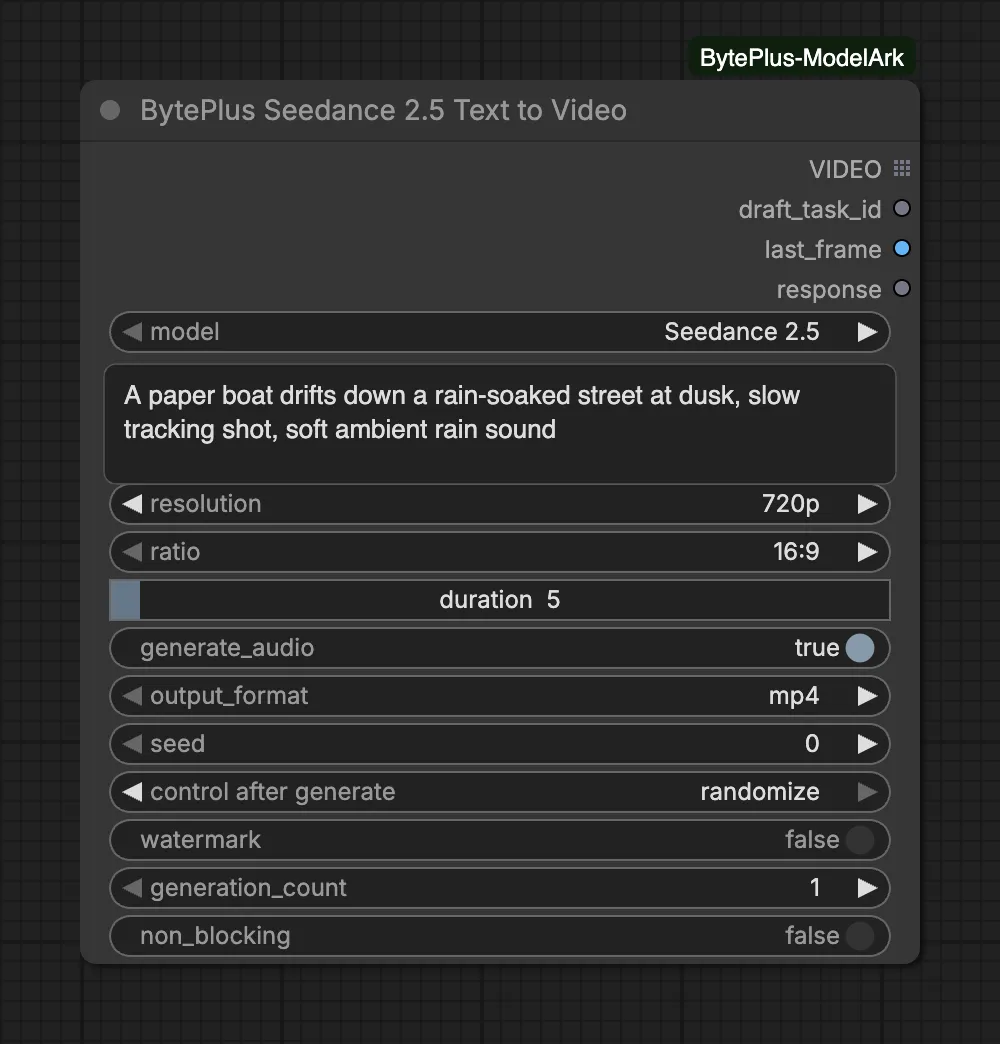Click the seed value field
This screenshot has height=1044, width=1000.
pos(499,744)
